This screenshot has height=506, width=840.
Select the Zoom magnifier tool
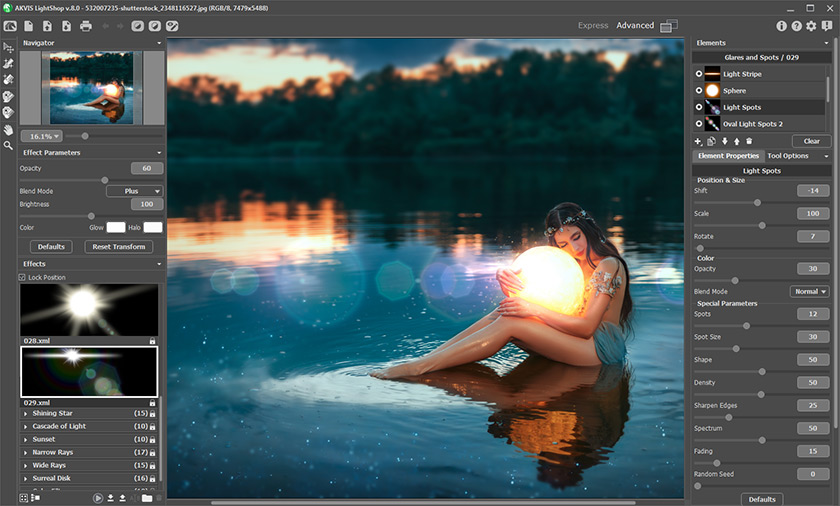click(9, 146)
